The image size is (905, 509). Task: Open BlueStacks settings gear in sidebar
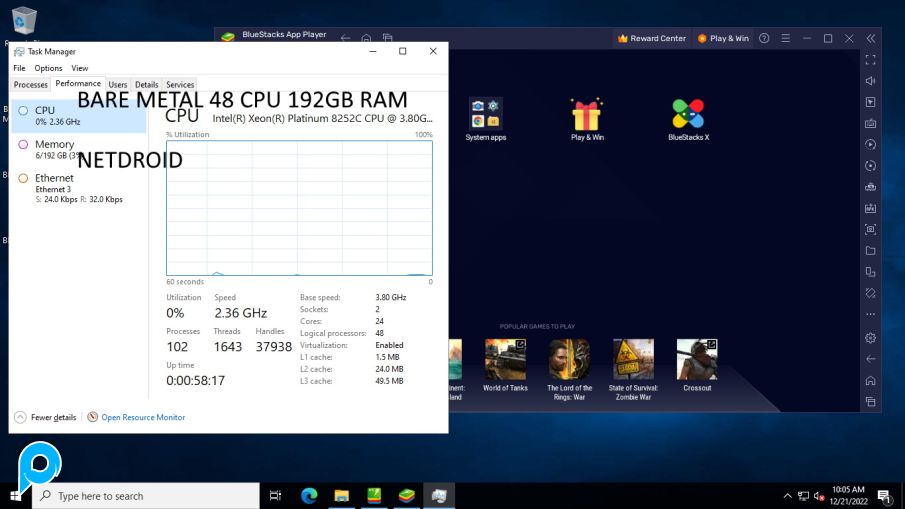(x=870, y=338)
